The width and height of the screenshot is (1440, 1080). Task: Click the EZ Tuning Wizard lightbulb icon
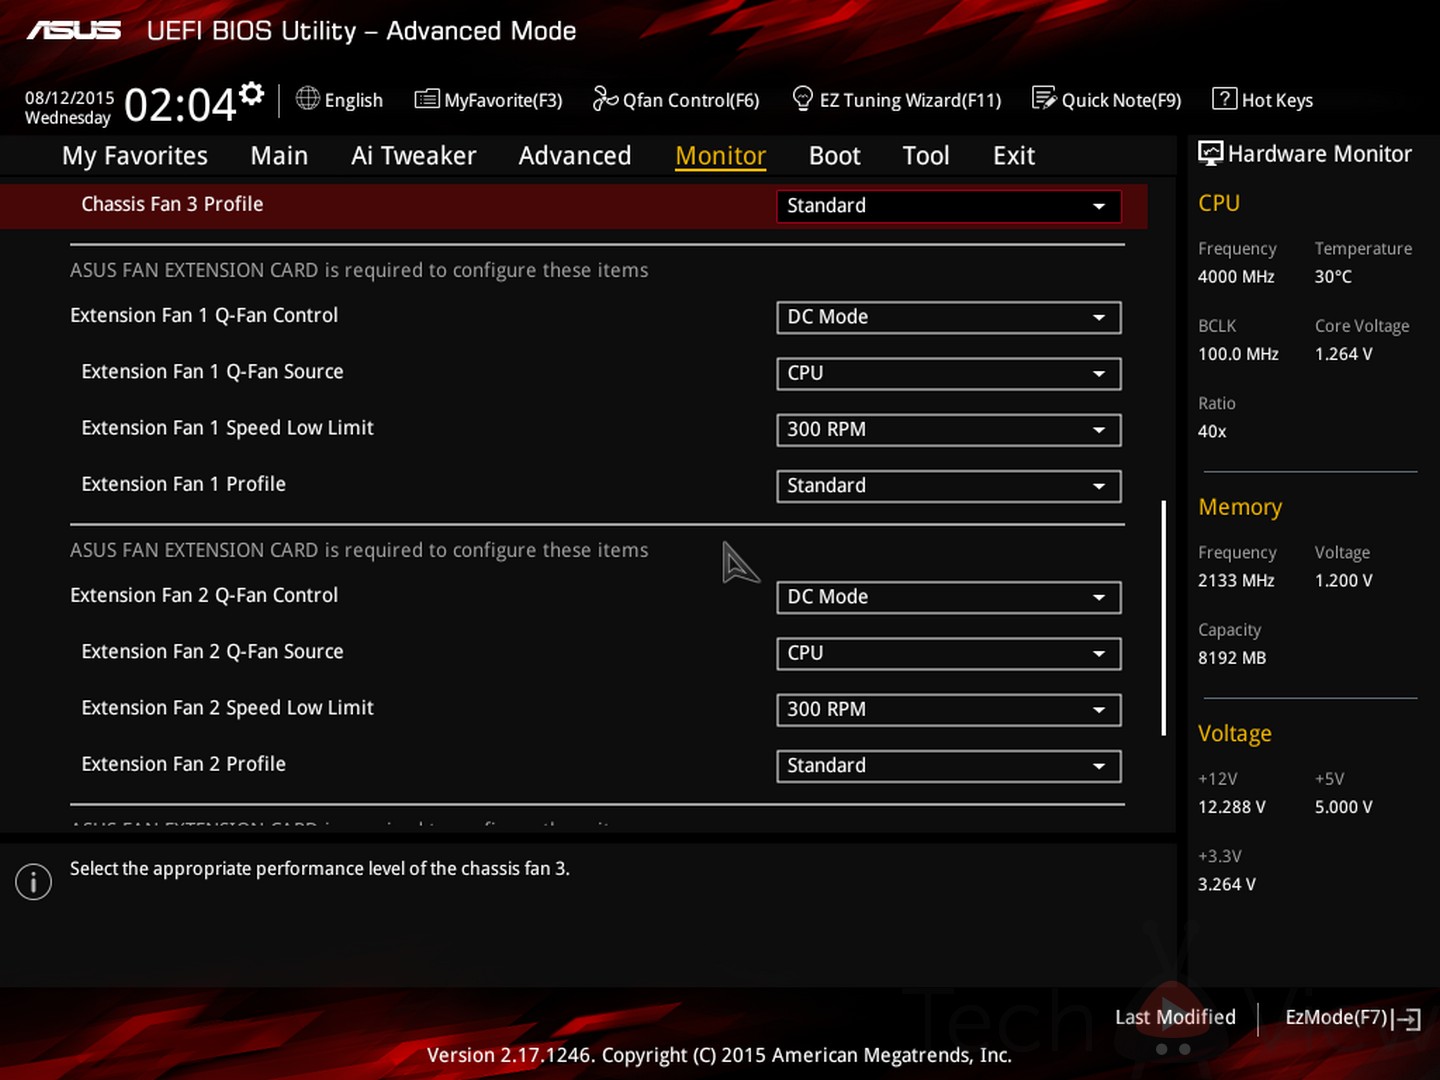point(802,98)
